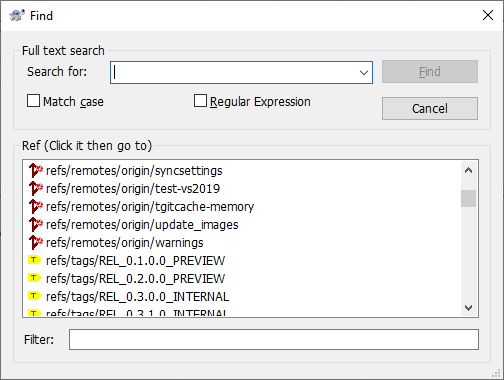Select refs/tags/REL_0.1.0.0_PREVIEW

[x=135, y=261]
